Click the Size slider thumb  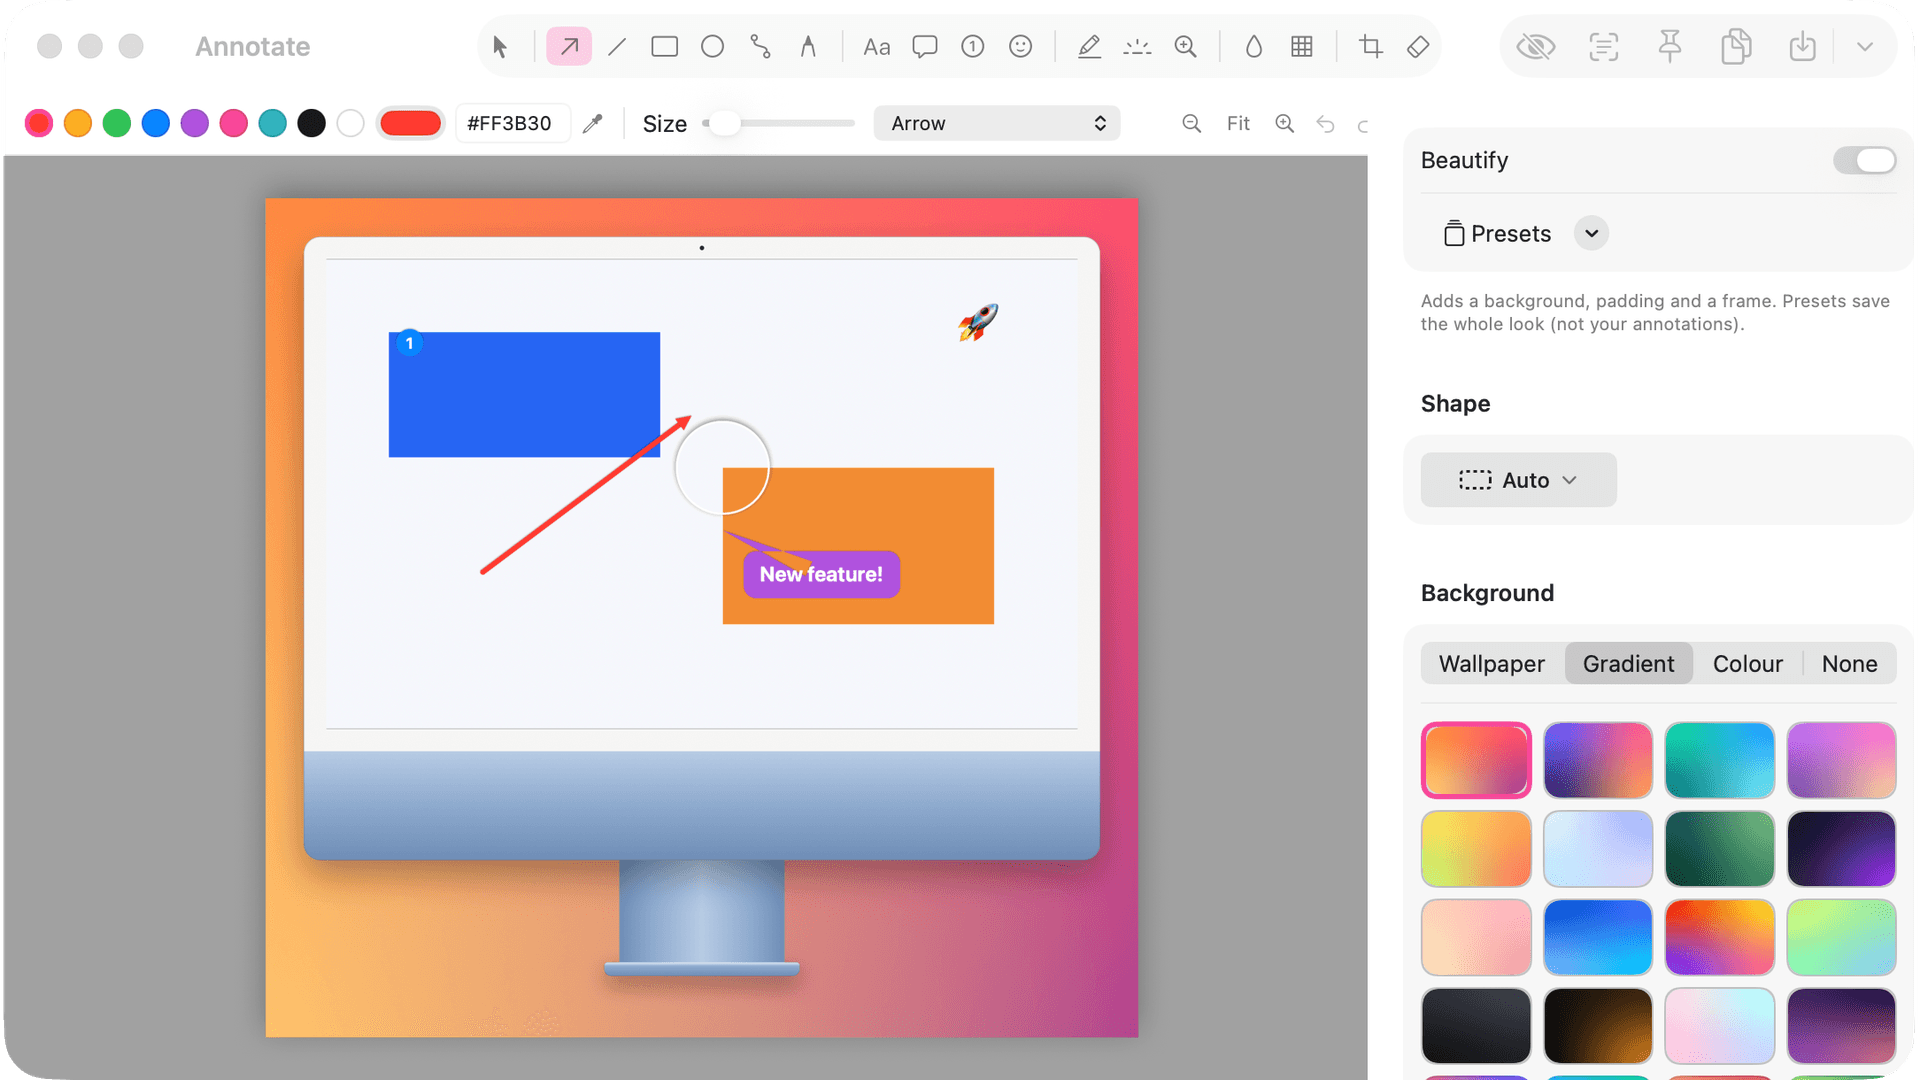point(725,123)
